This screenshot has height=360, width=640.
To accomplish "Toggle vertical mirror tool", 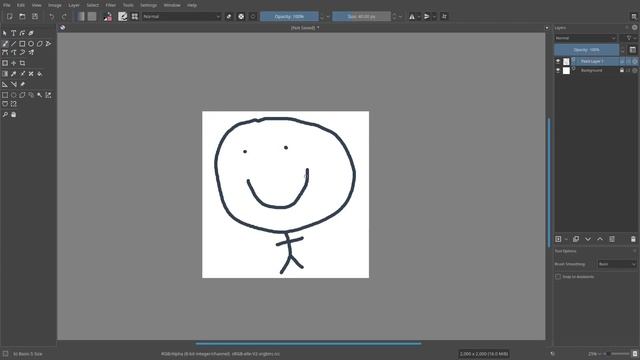I will tap(427, 16).
